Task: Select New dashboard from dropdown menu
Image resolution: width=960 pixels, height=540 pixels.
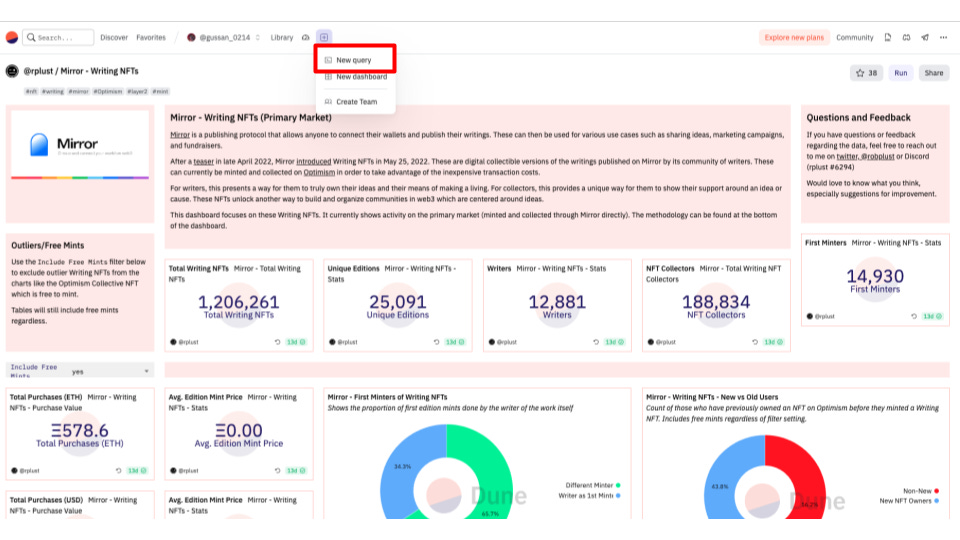Action: [356, 77]
